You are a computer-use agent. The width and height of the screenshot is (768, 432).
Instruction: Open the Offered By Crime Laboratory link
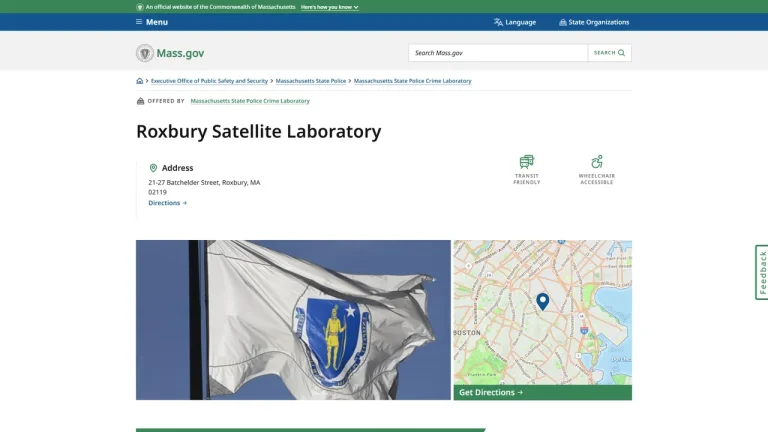250,101
